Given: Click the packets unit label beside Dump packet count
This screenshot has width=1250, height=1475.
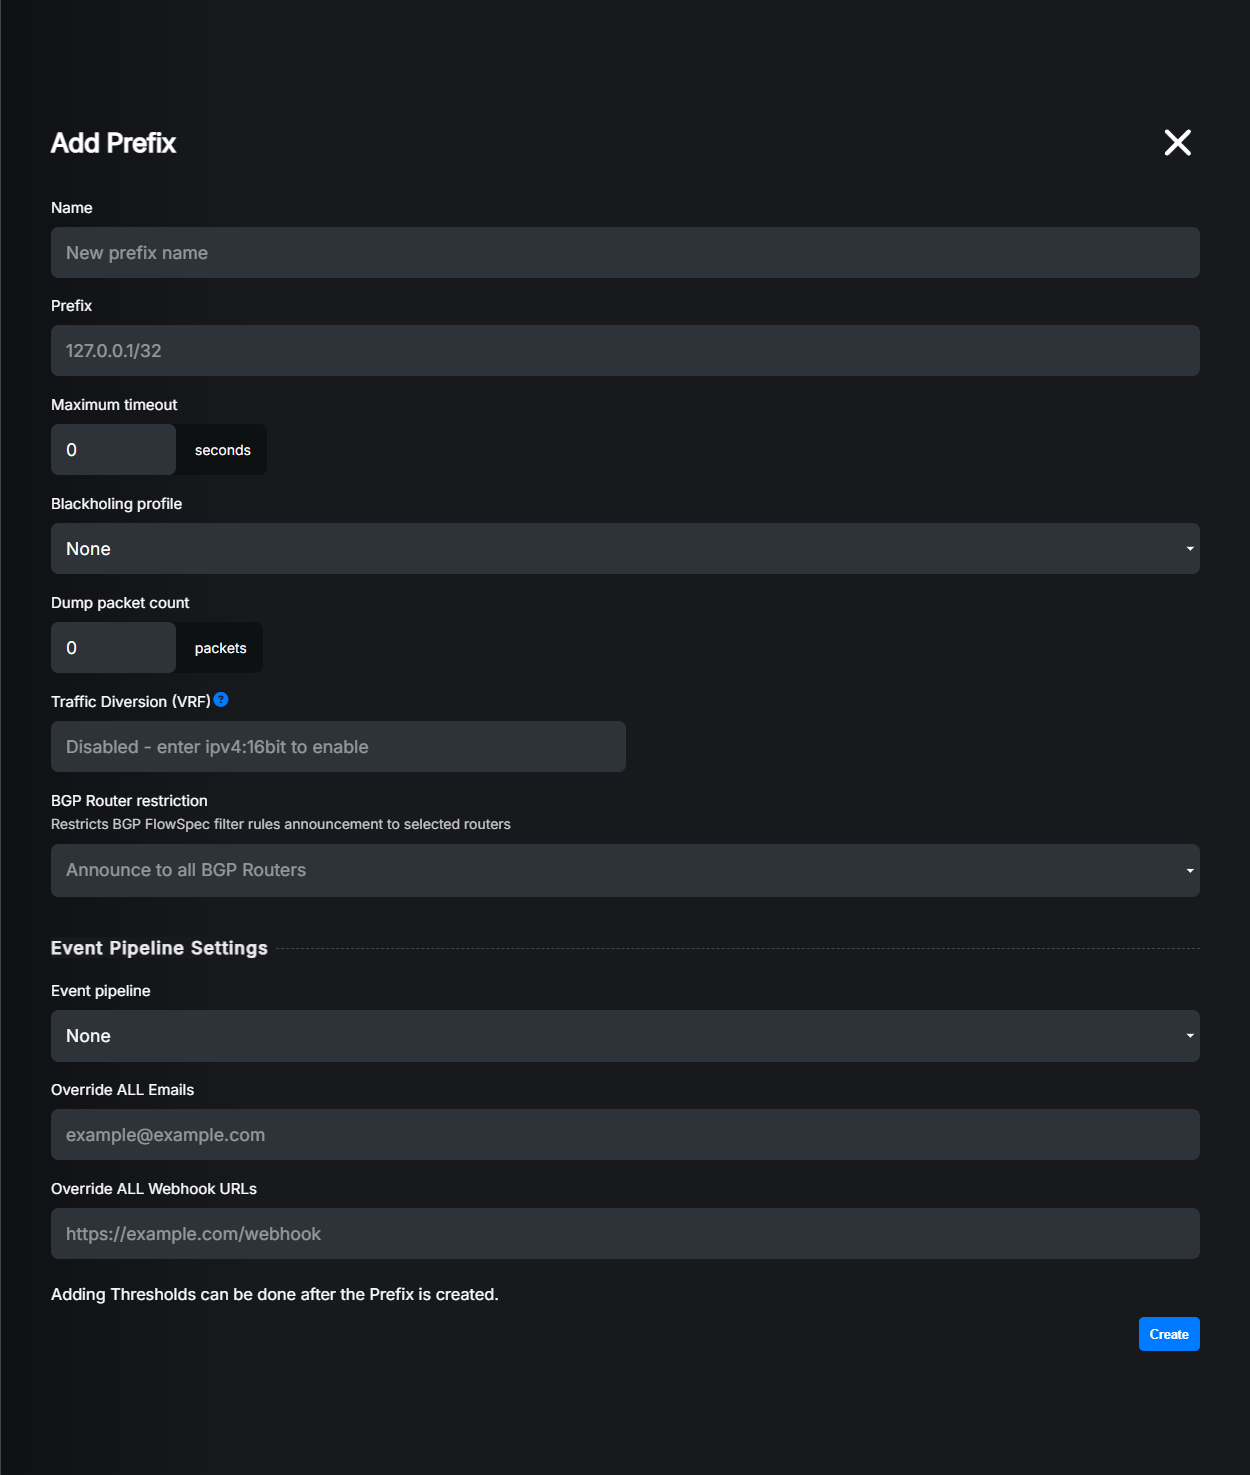Looking at the screenshot, I should pos(219,647).
